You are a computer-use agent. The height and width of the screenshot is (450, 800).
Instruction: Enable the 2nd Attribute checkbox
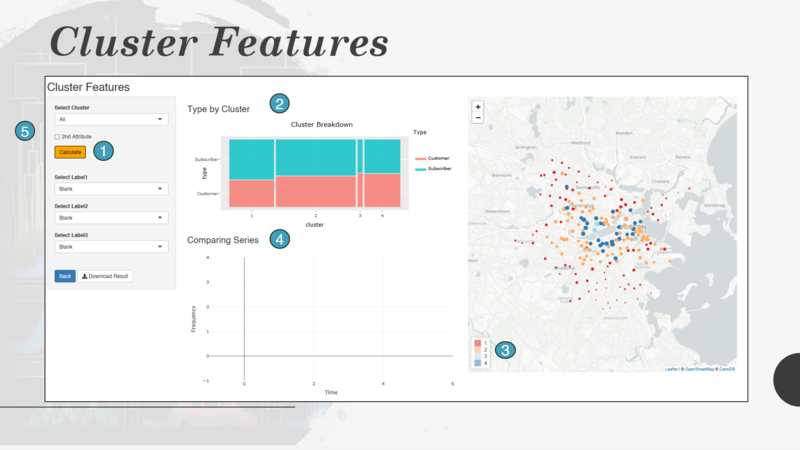(57, 137)
